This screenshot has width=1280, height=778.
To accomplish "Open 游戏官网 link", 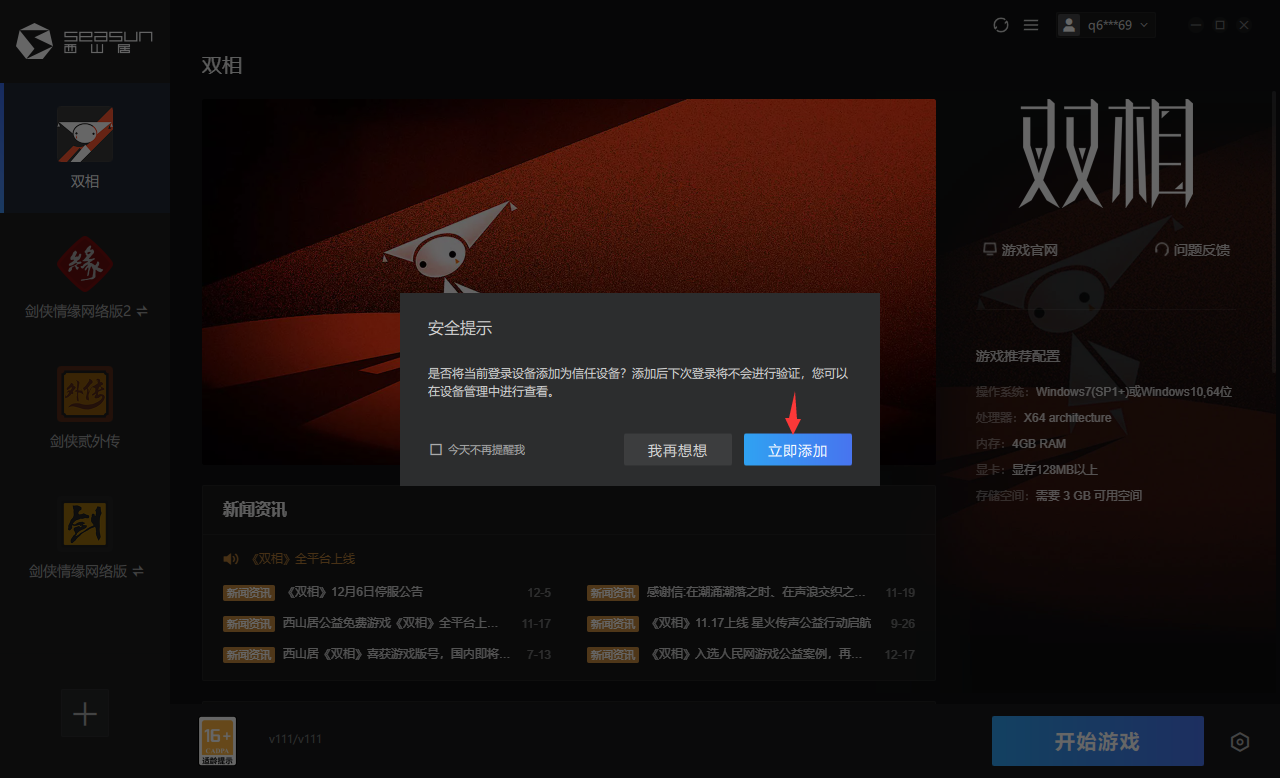I will [x=1020, y=250].
